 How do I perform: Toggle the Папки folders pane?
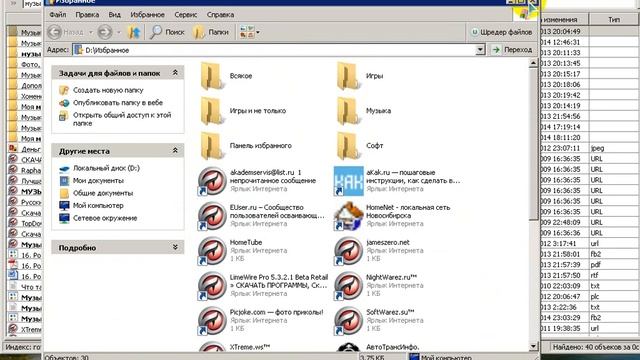pos(211,32)
